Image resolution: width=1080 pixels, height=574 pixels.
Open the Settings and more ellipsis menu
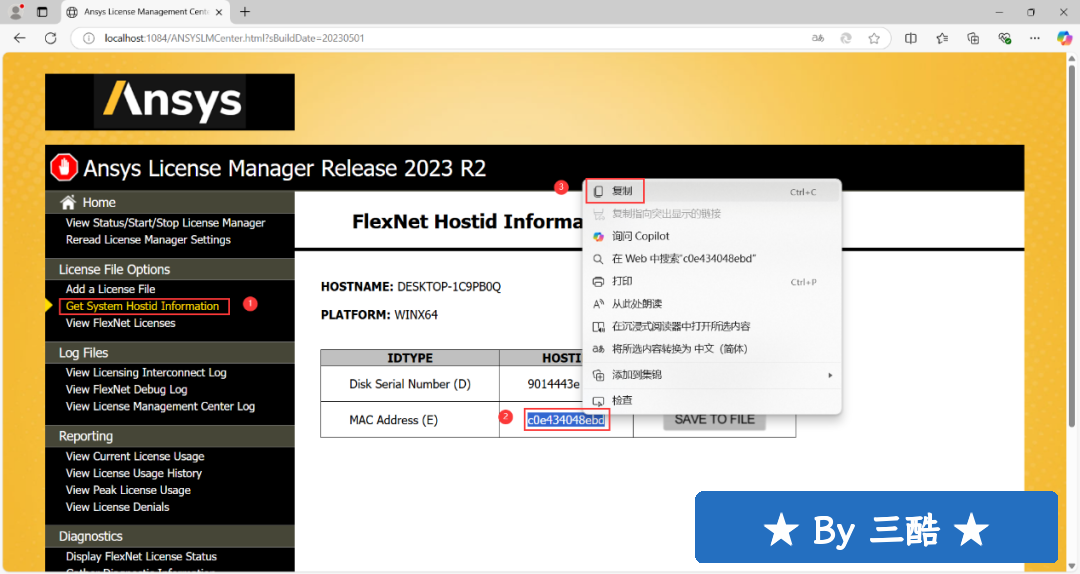point(1035,39)
